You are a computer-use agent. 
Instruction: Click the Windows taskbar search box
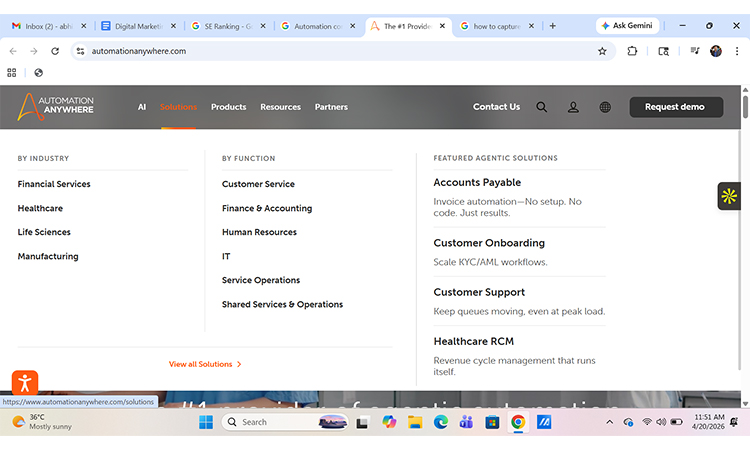click(x=285, y=422)
